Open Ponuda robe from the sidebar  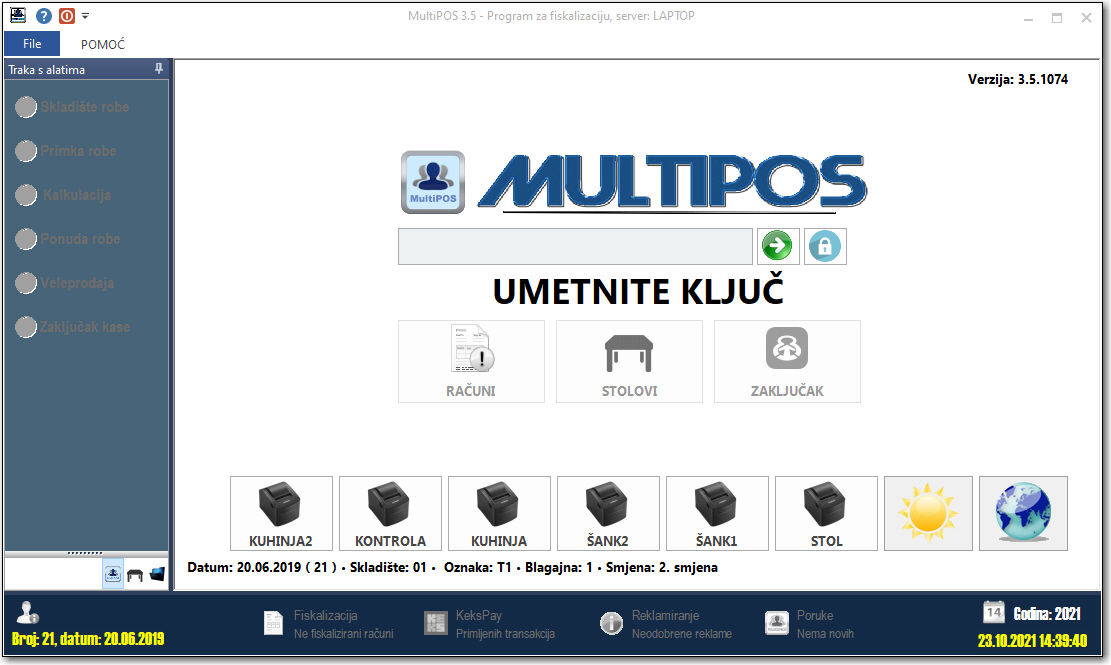(x=68, y=239)
